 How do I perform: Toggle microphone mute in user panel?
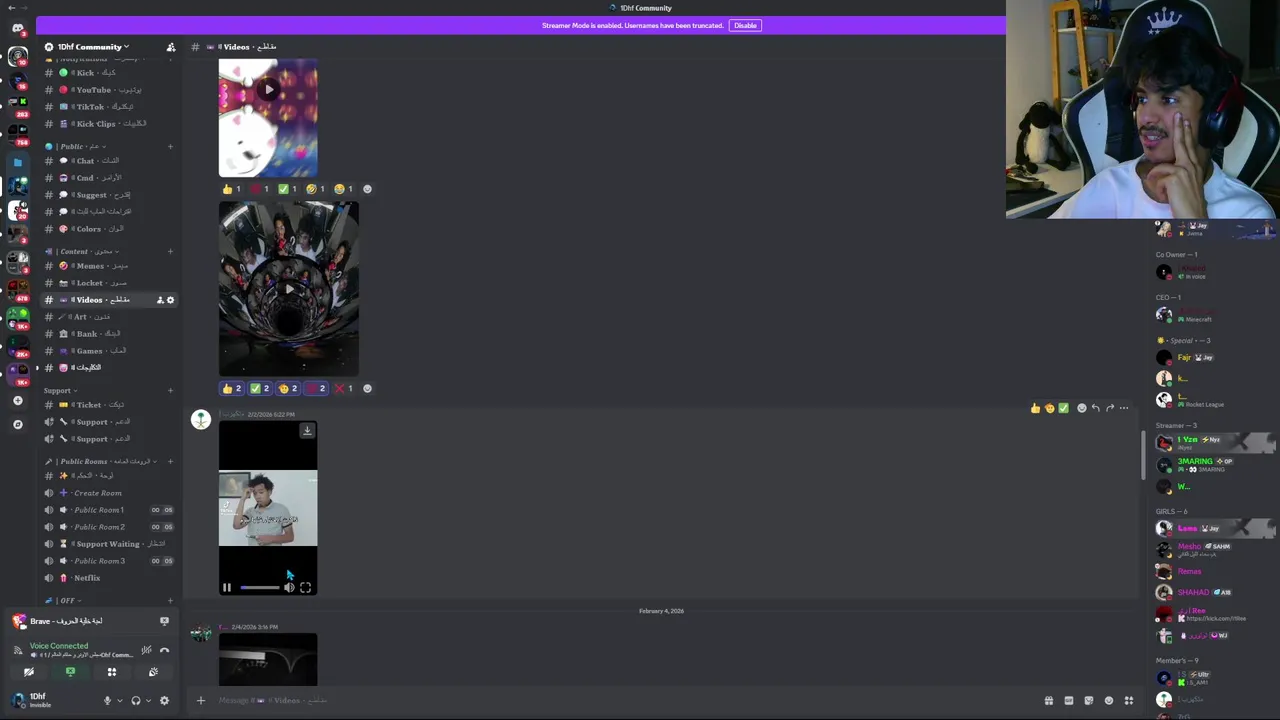[107, 701]
